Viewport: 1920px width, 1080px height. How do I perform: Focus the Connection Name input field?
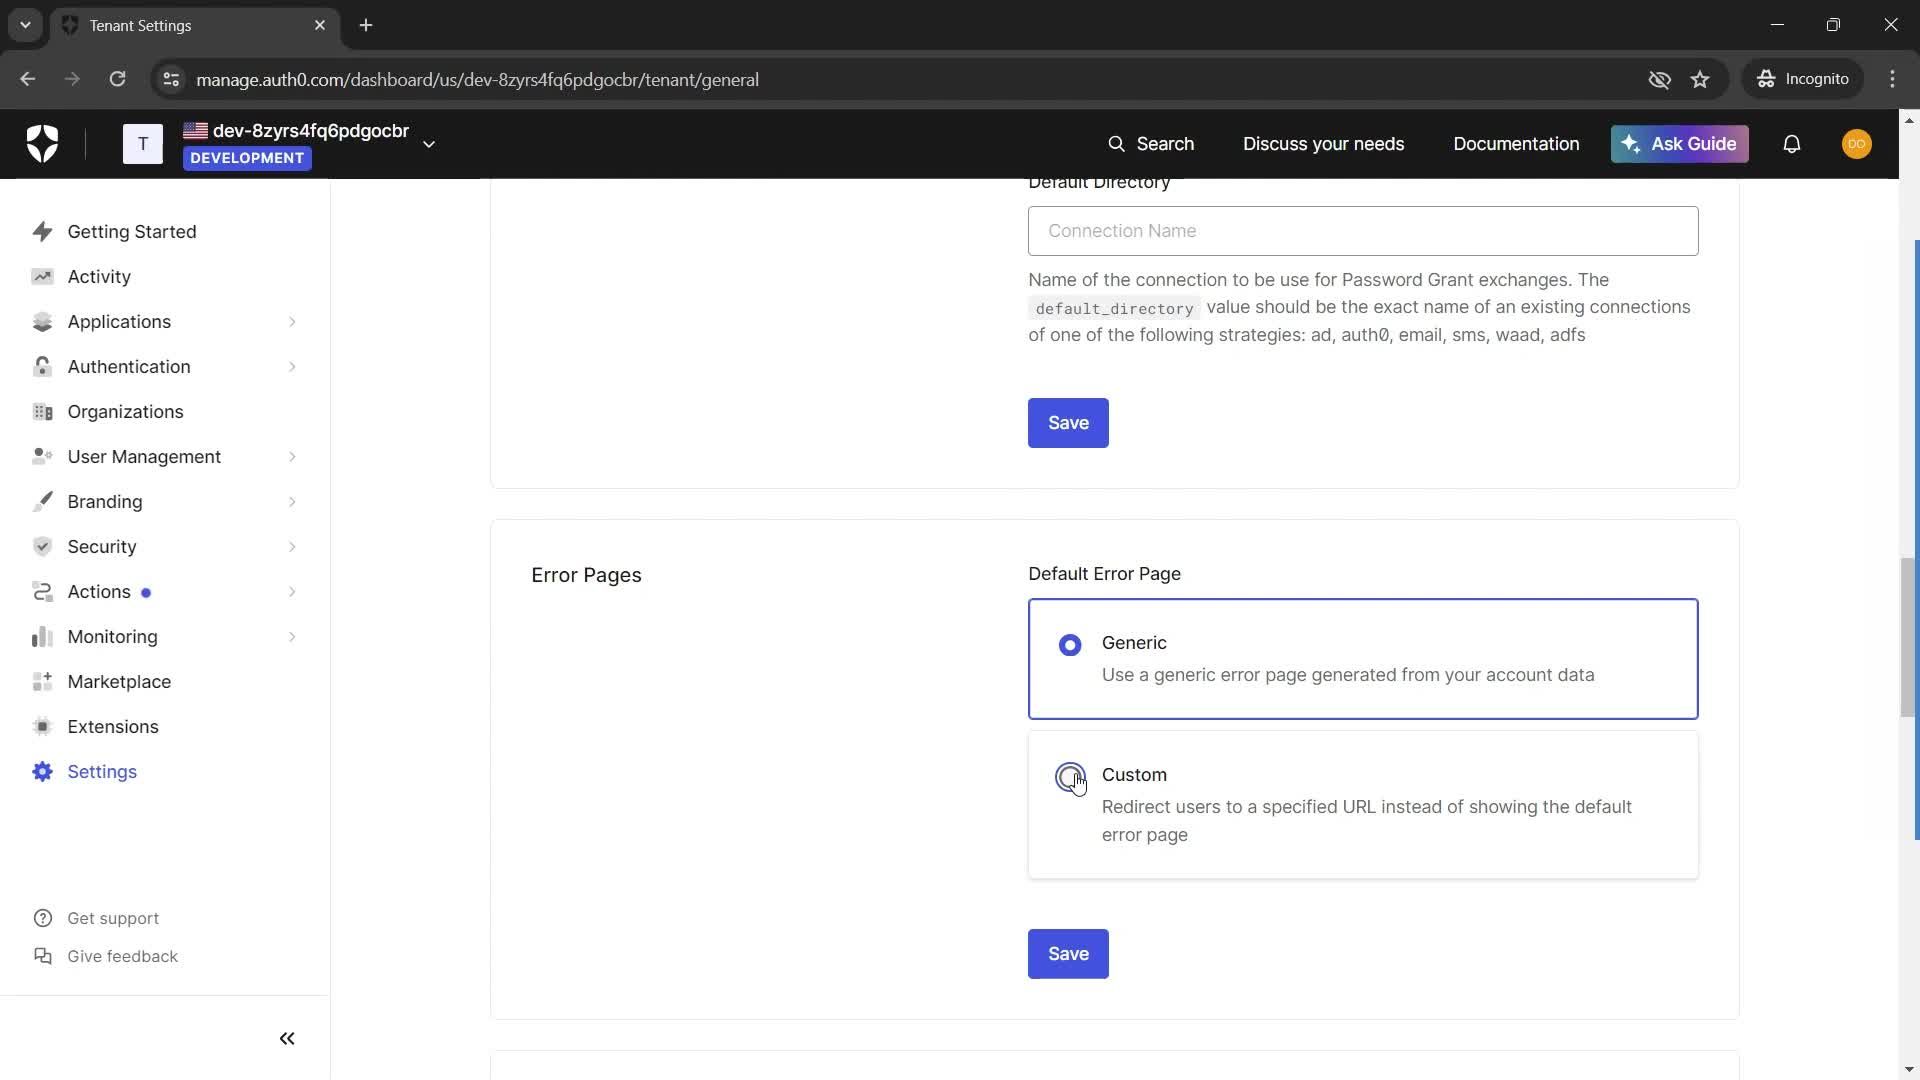click(x=1363, y=231)
